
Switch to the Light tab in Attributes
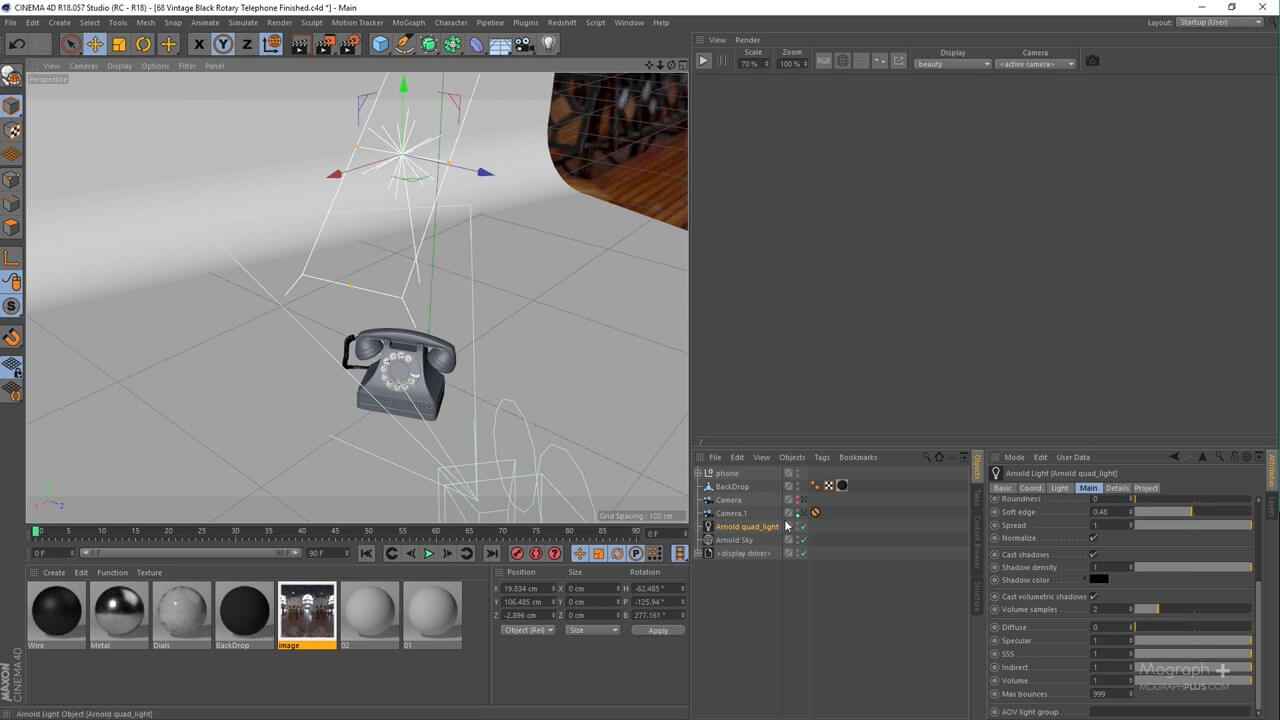click(x=1059, y=488)
